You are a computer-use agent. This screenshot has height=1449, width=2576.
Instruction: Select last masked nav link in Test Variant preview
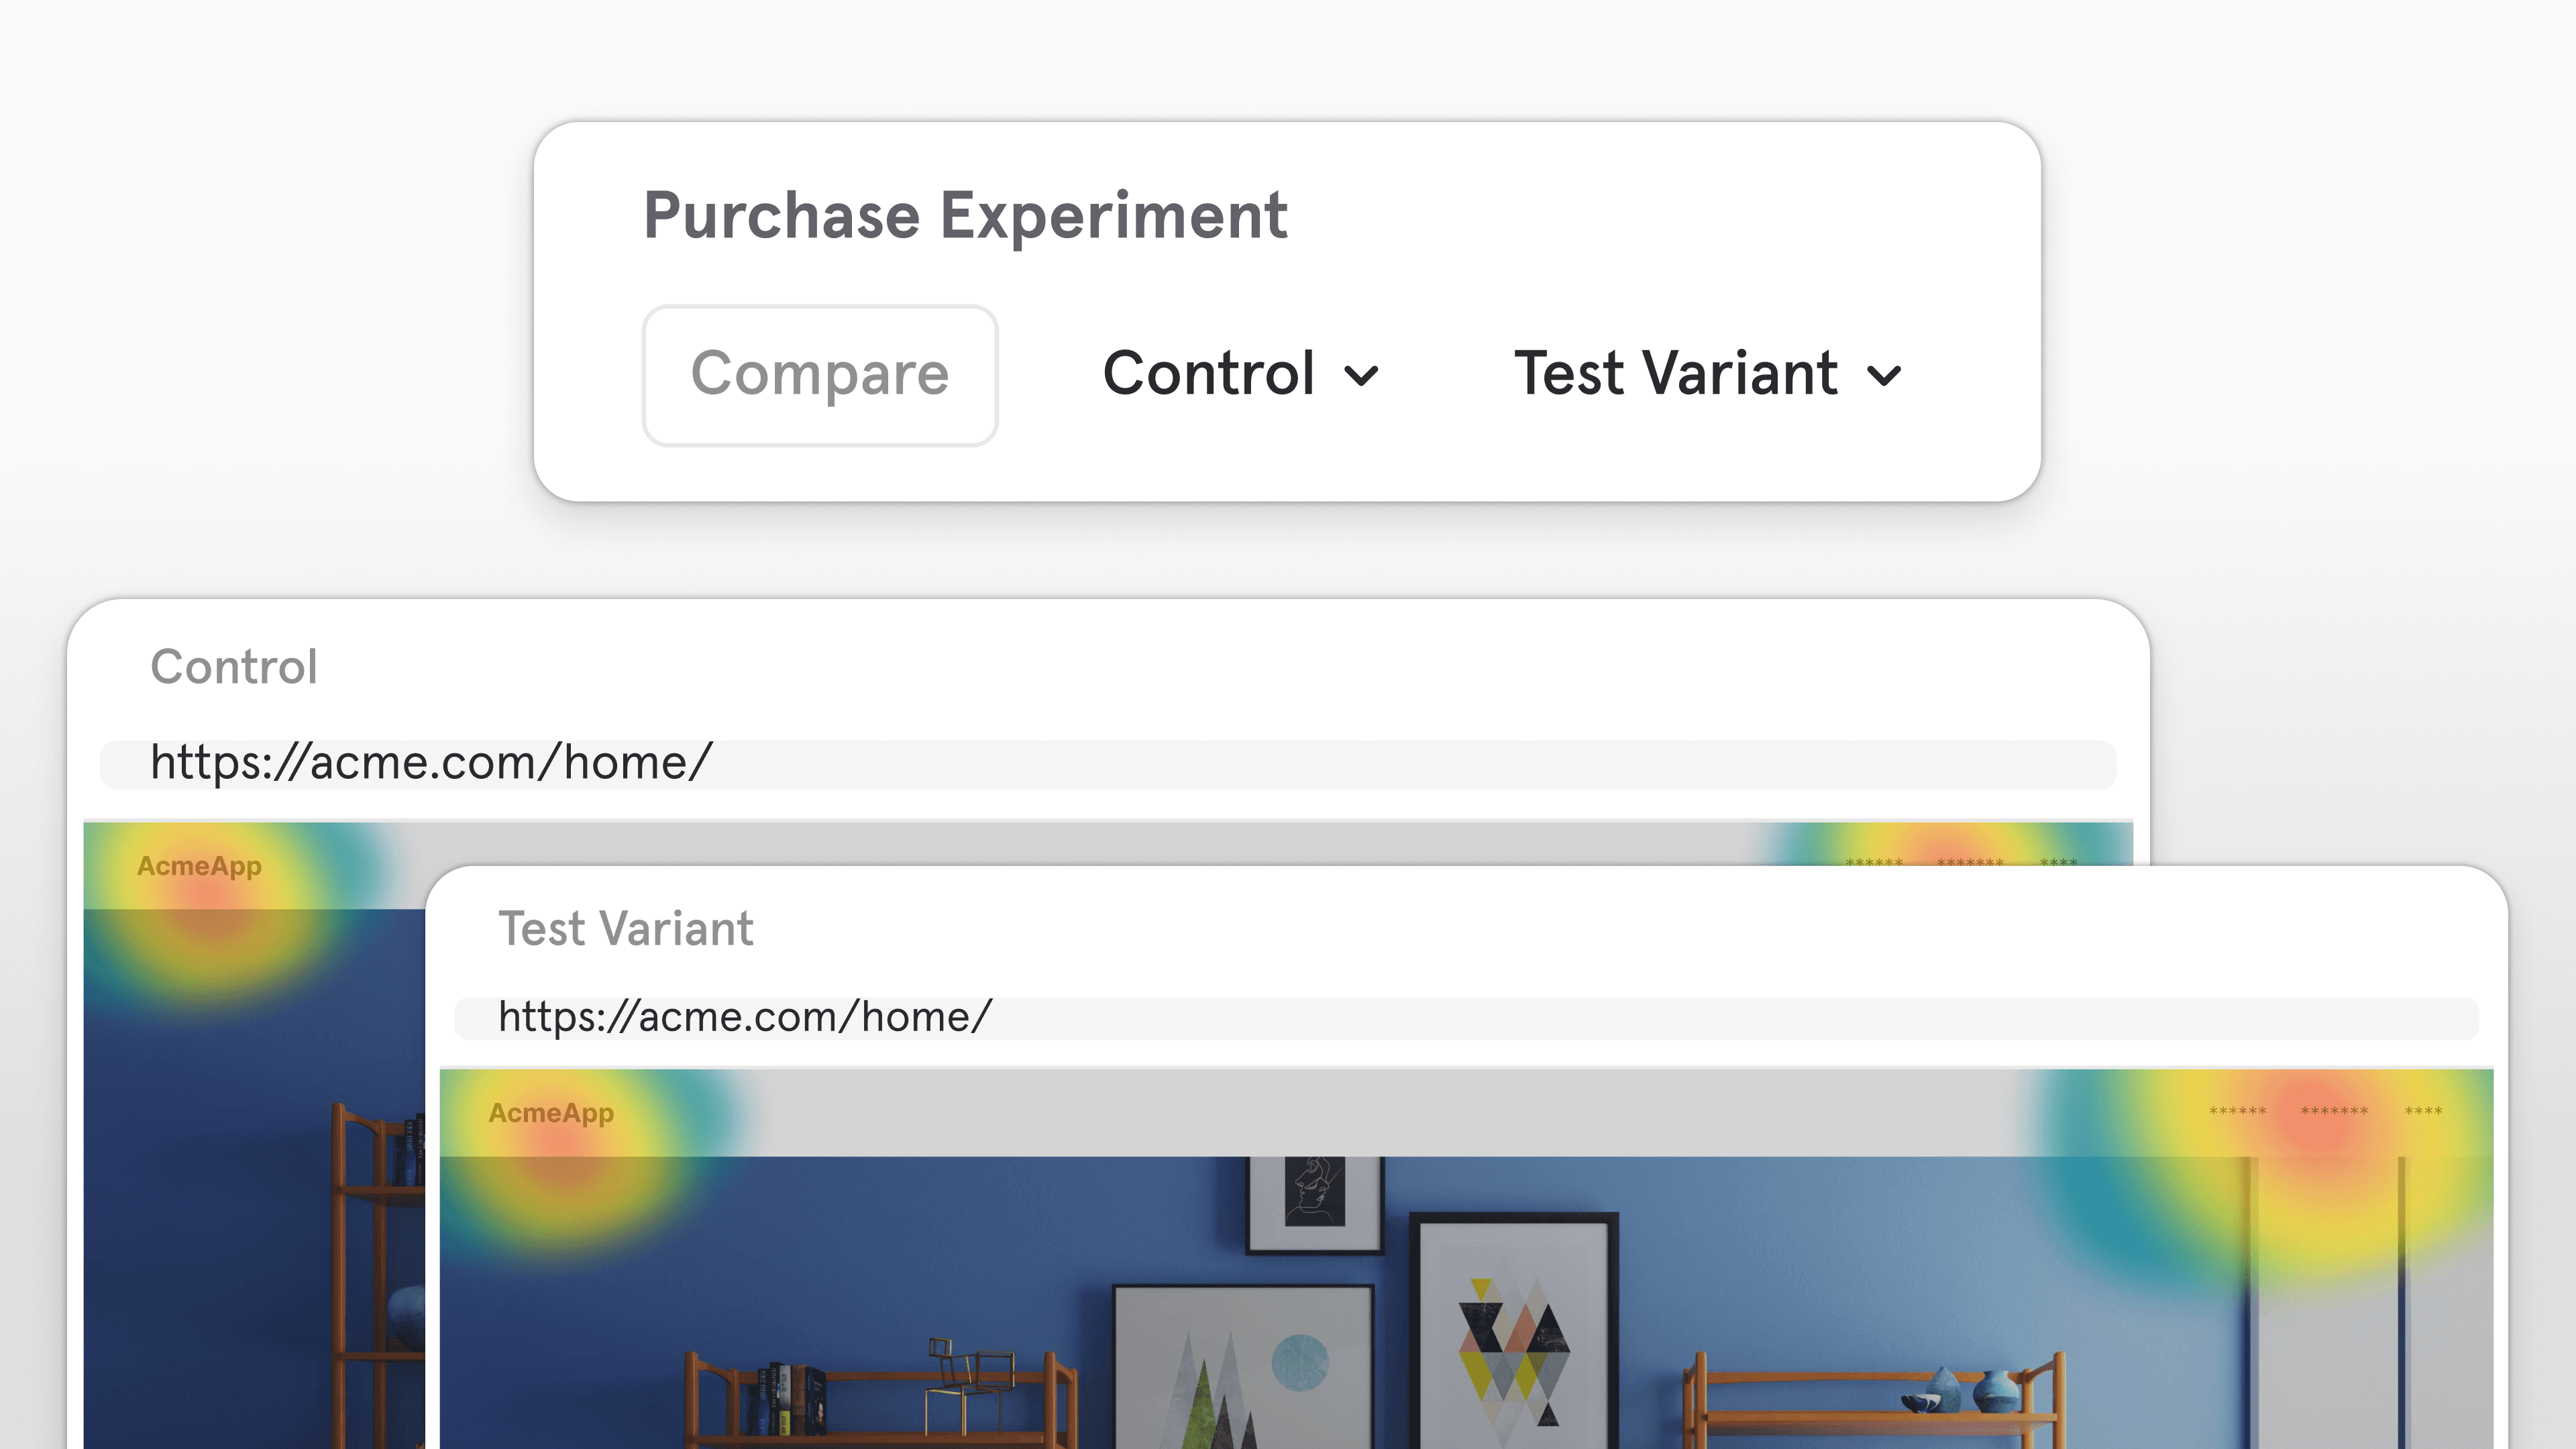(x=2423, y=1112)
